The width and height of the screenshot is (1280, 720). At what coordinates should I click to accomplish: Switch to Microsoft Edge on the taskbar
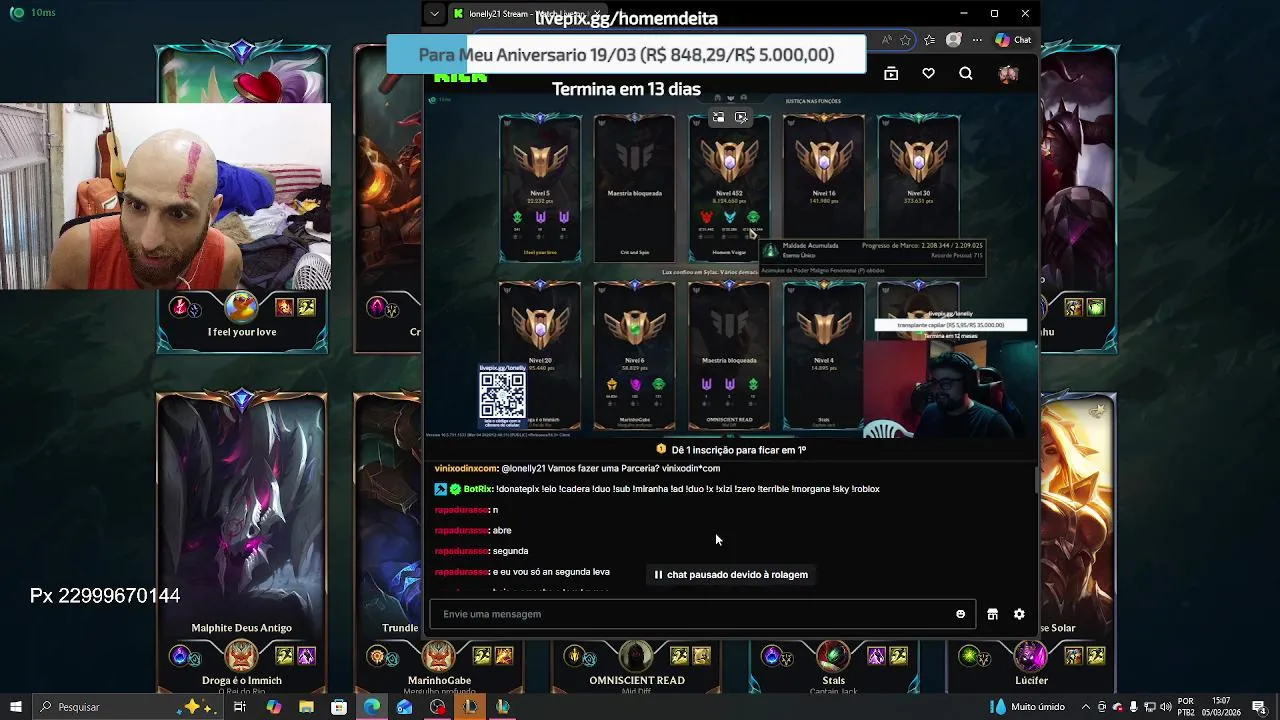point(372,707)
